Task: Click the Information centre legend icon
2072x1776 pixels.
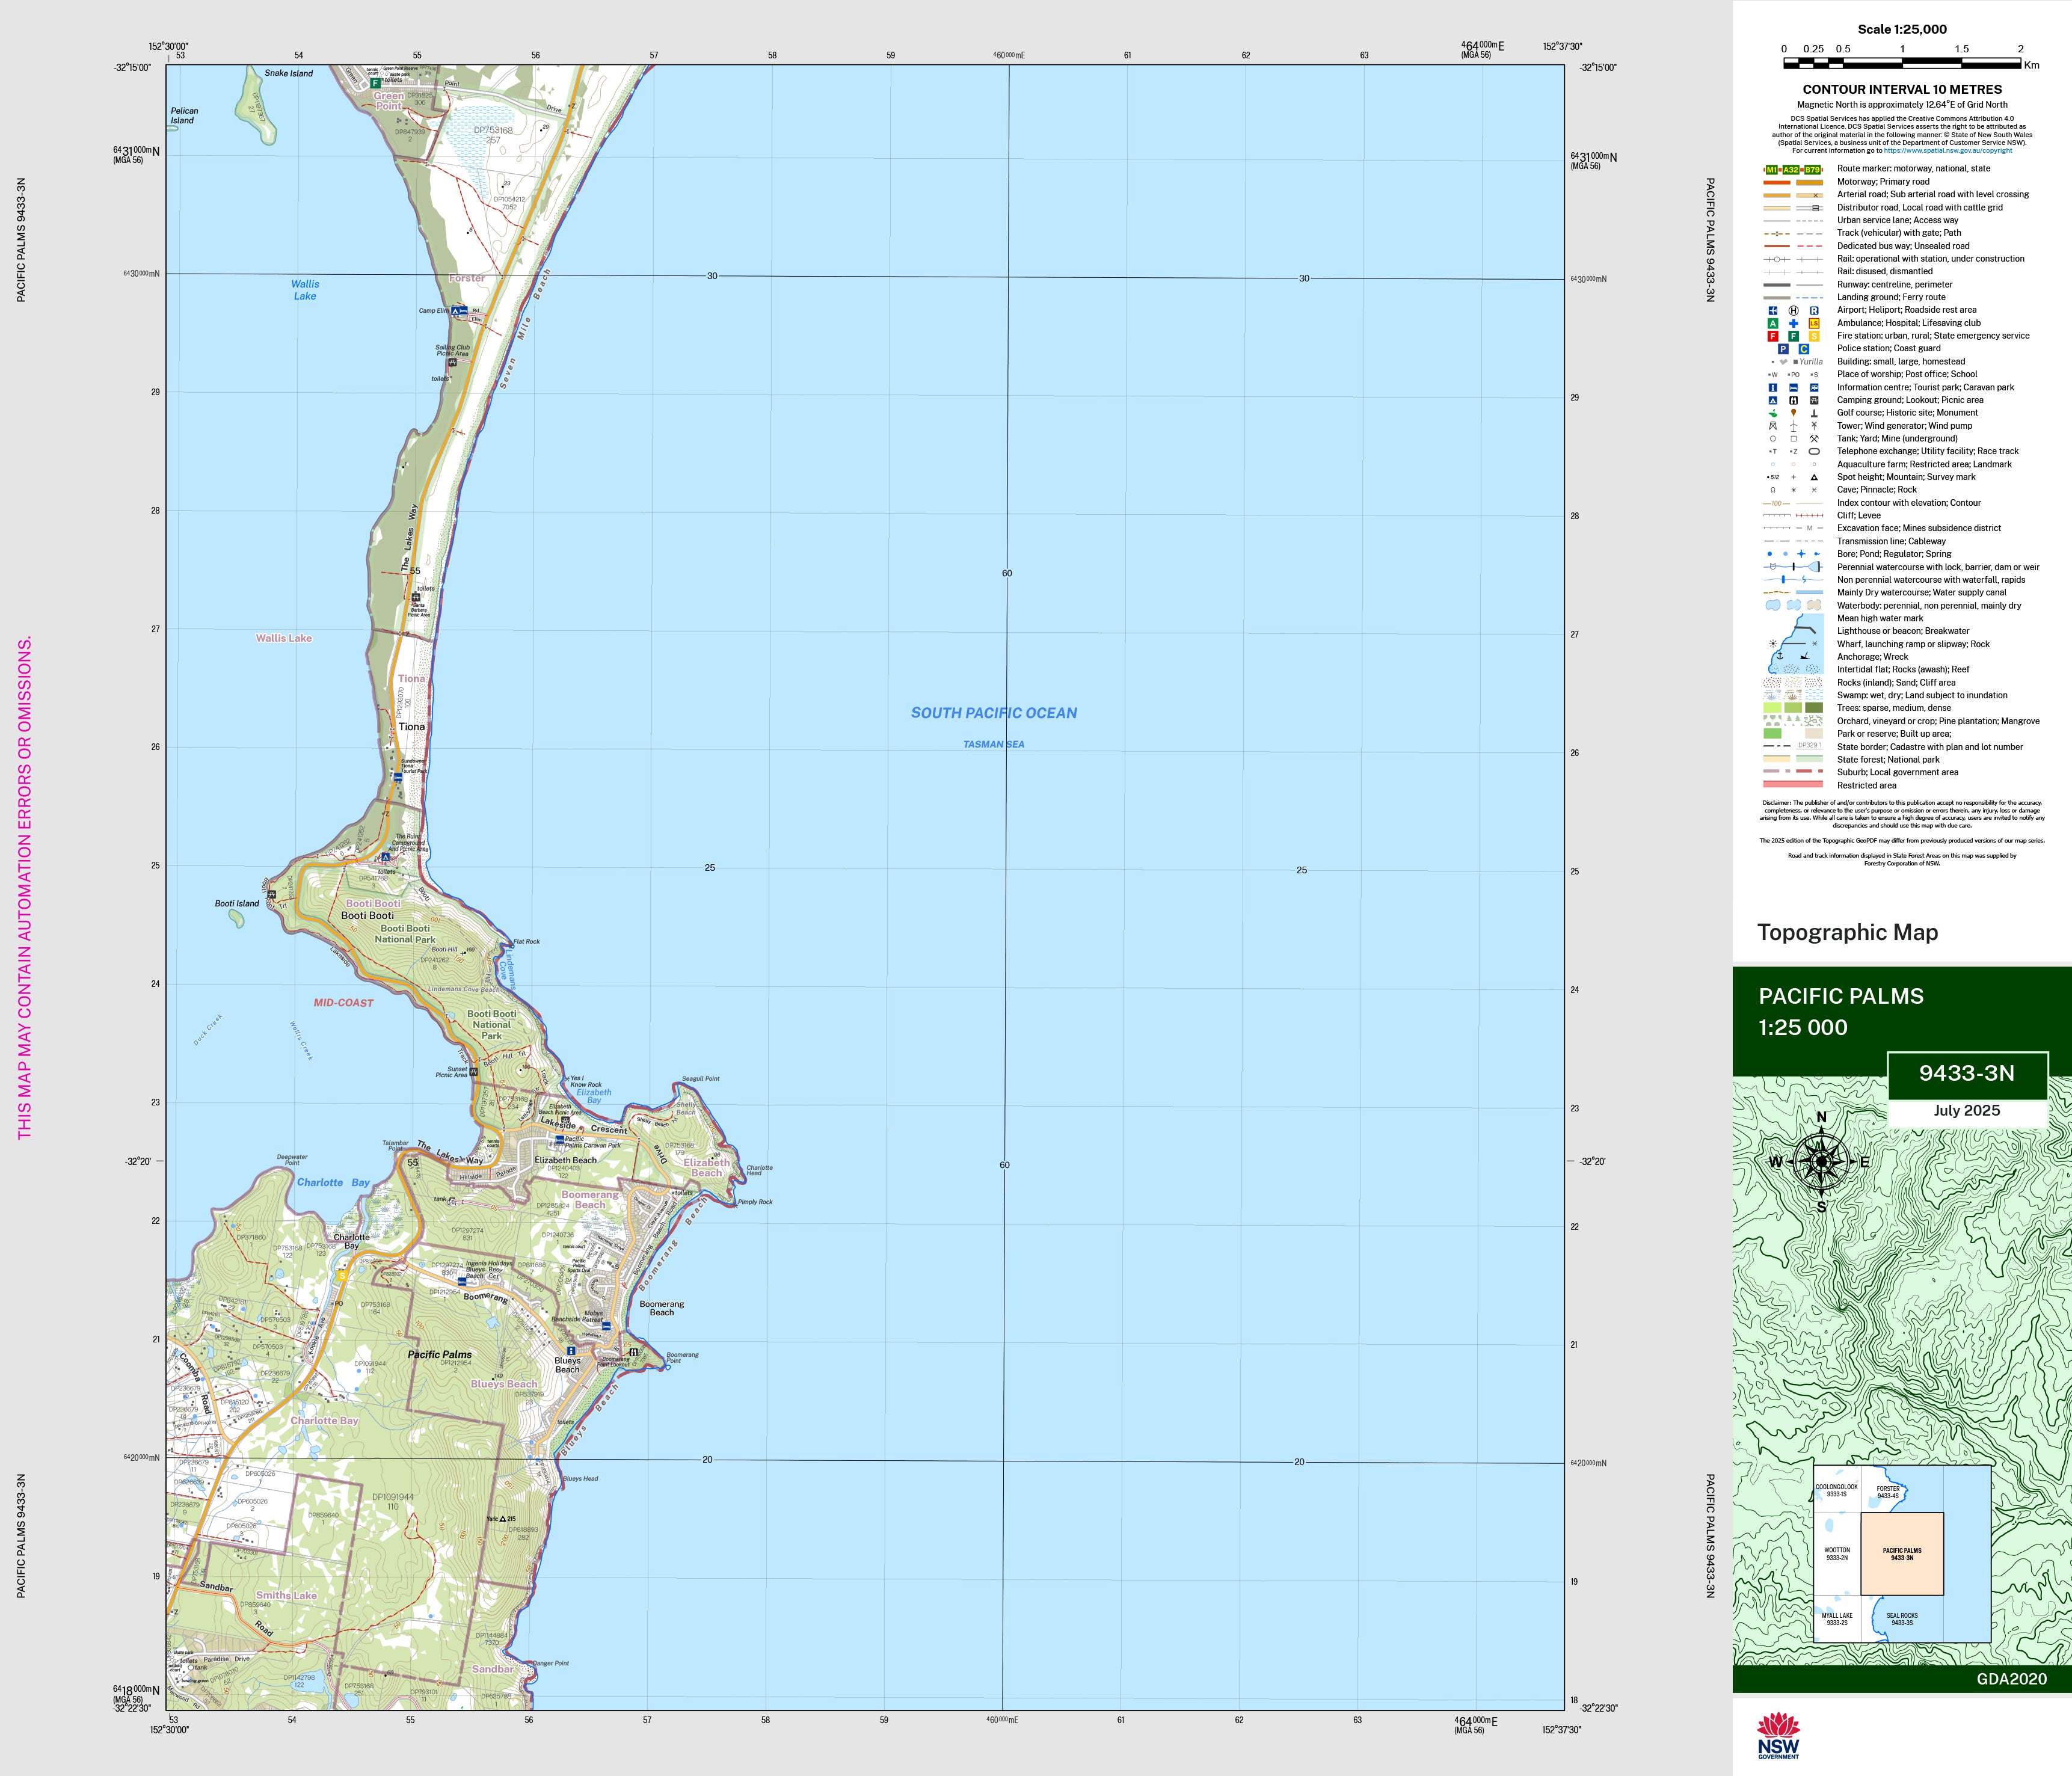Action: tap(1773, 387)
